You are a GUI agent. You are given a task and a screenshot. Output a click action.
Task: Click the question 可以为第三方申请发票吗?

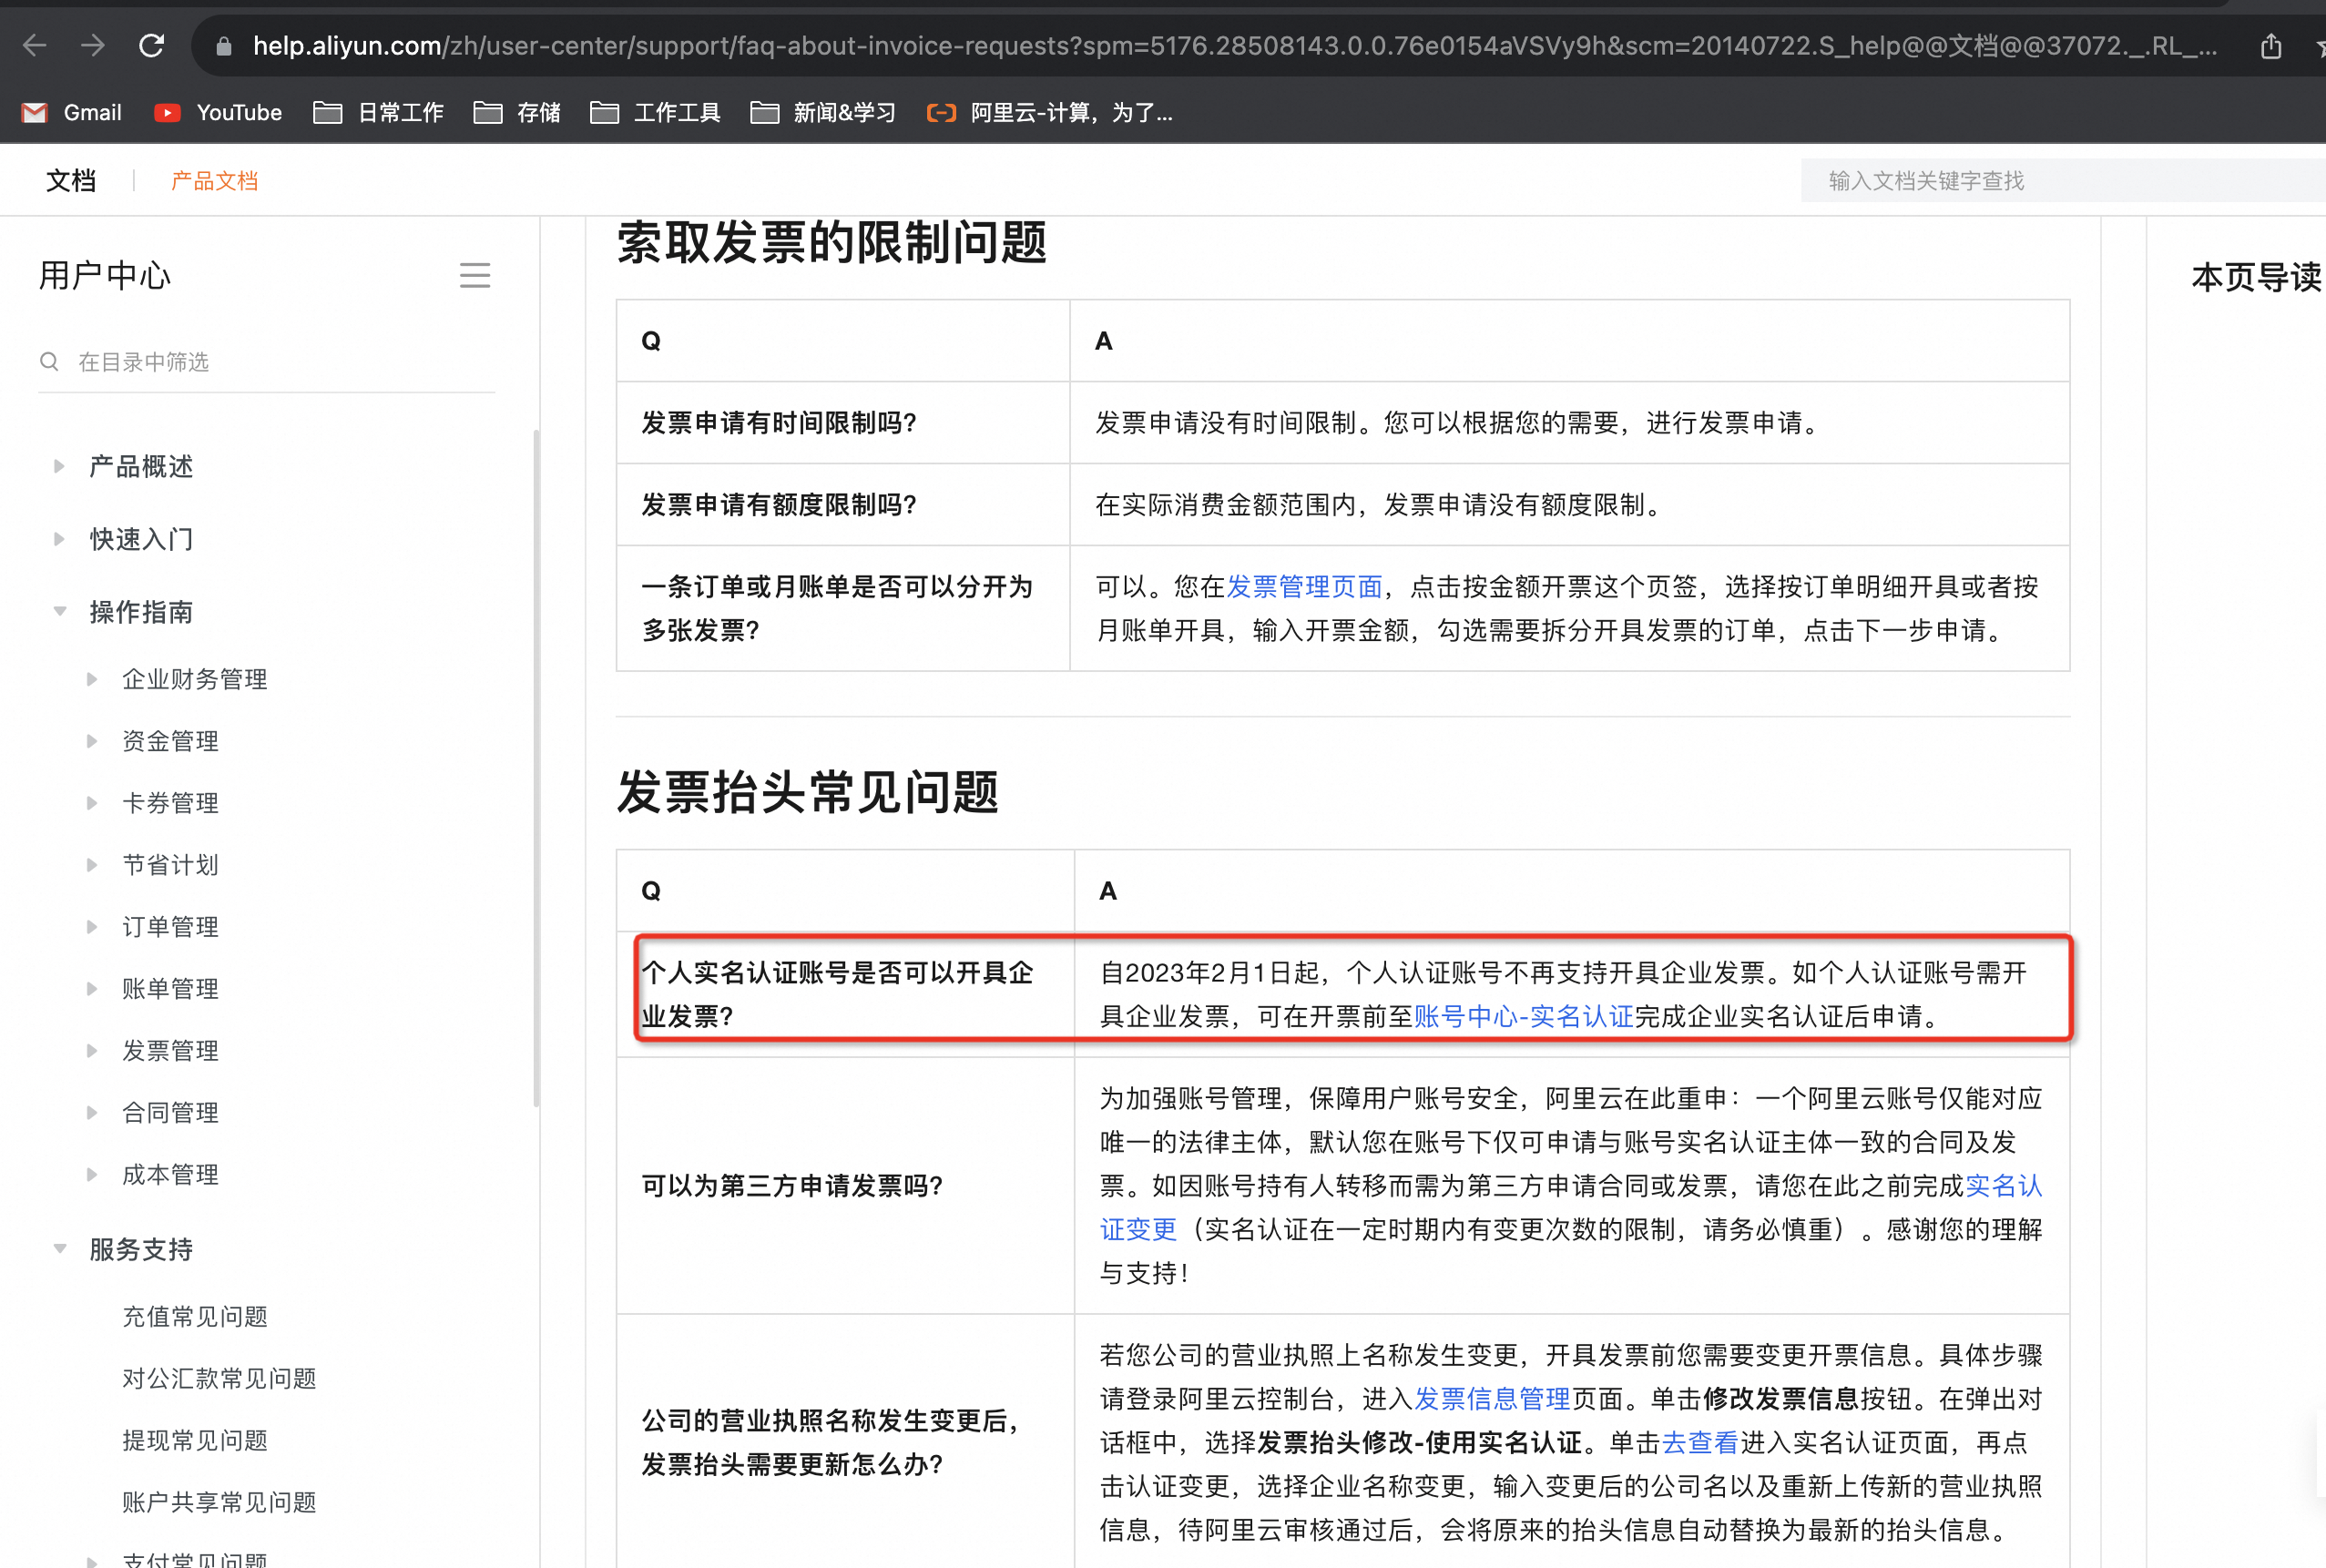click(x=792, y=1186)
